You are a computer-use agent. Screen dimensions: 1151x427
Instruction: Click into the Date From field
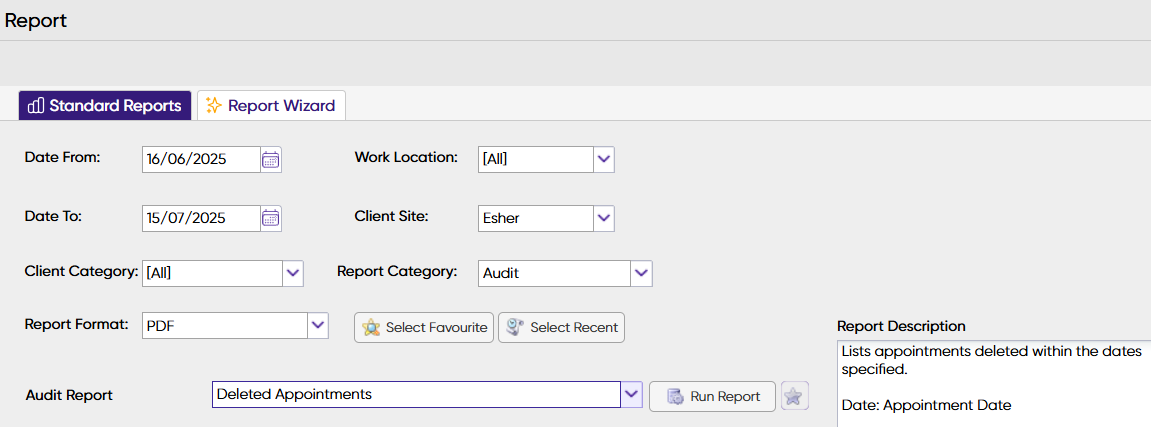coord(200,159)
